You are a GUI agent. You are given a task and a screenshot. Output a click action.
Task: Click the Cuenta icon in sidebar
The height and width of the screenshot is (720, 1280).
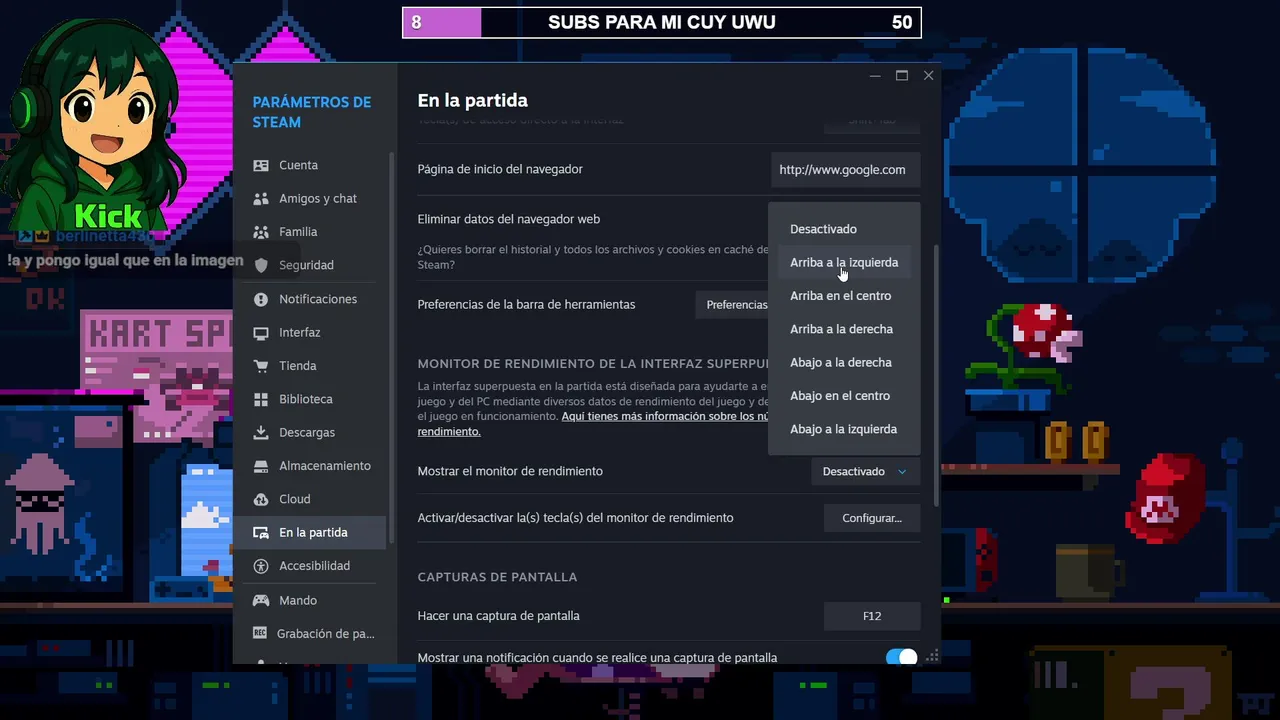(261, 165)
